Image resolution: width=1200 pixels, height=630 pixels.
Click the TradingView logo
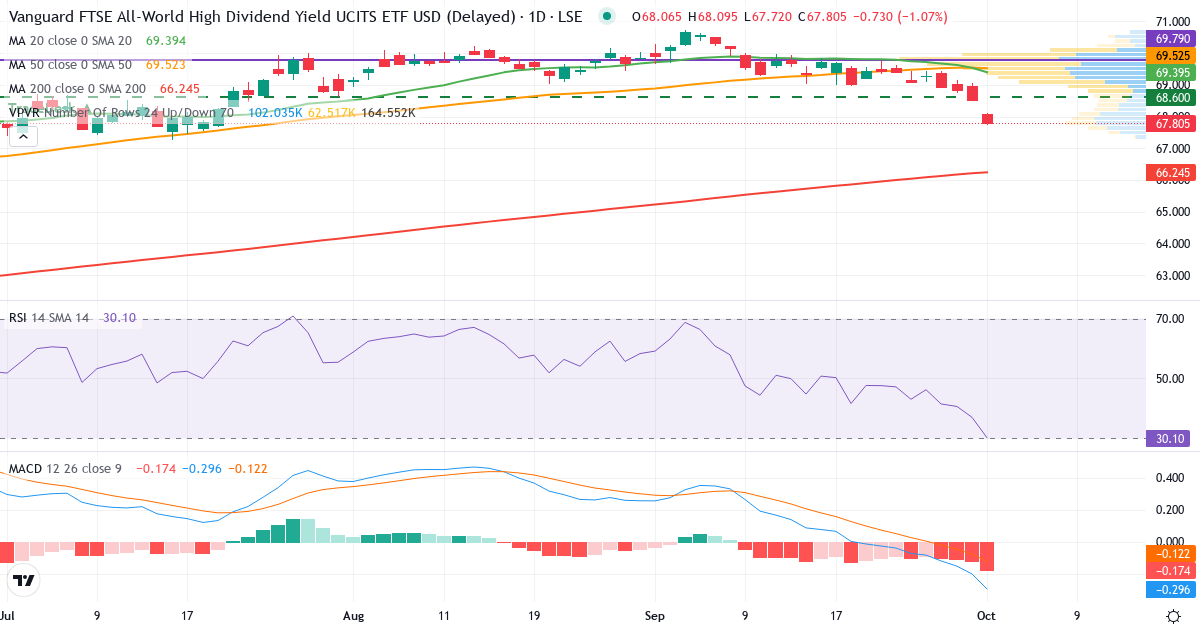(24, 579)
